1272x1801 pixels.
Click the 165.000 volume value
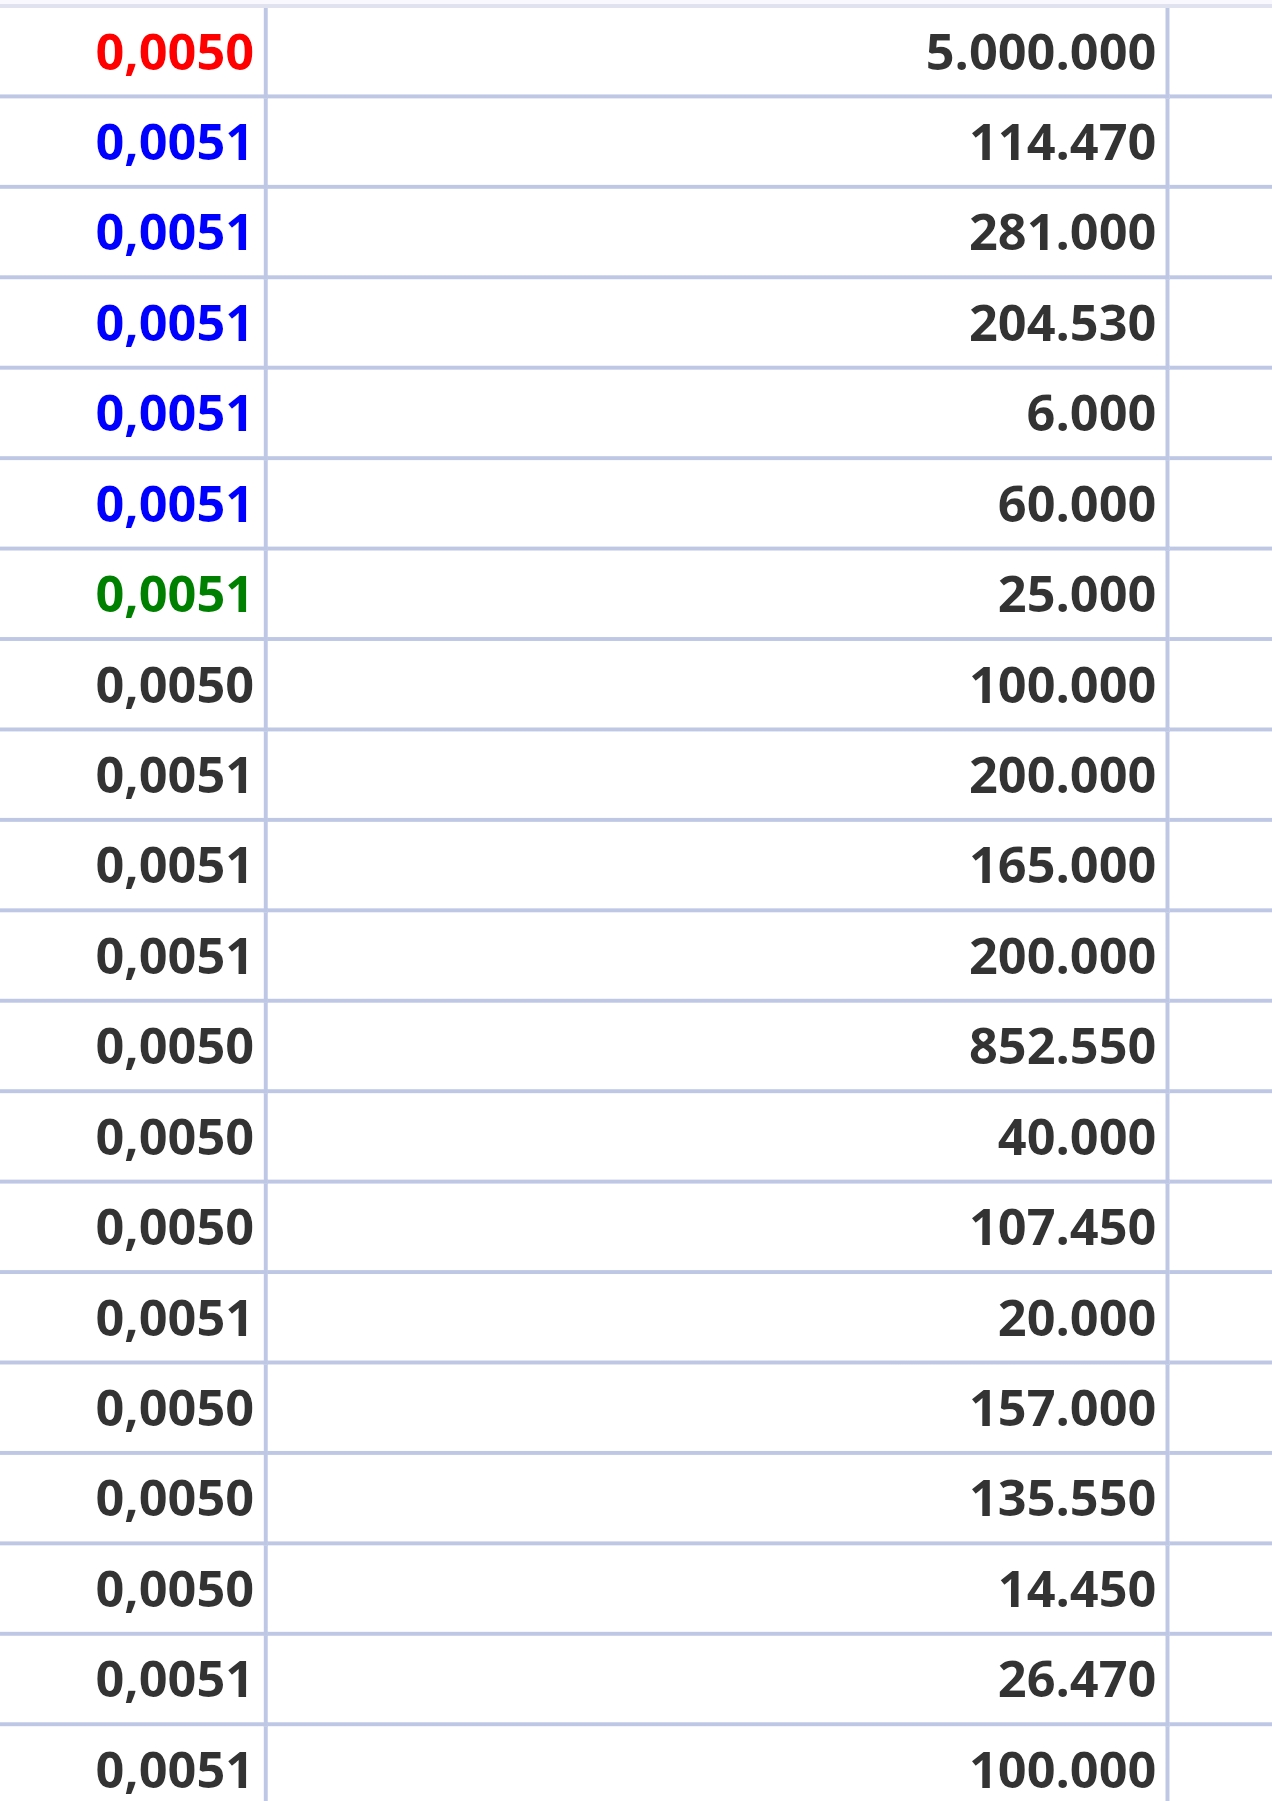point(1062,866)
